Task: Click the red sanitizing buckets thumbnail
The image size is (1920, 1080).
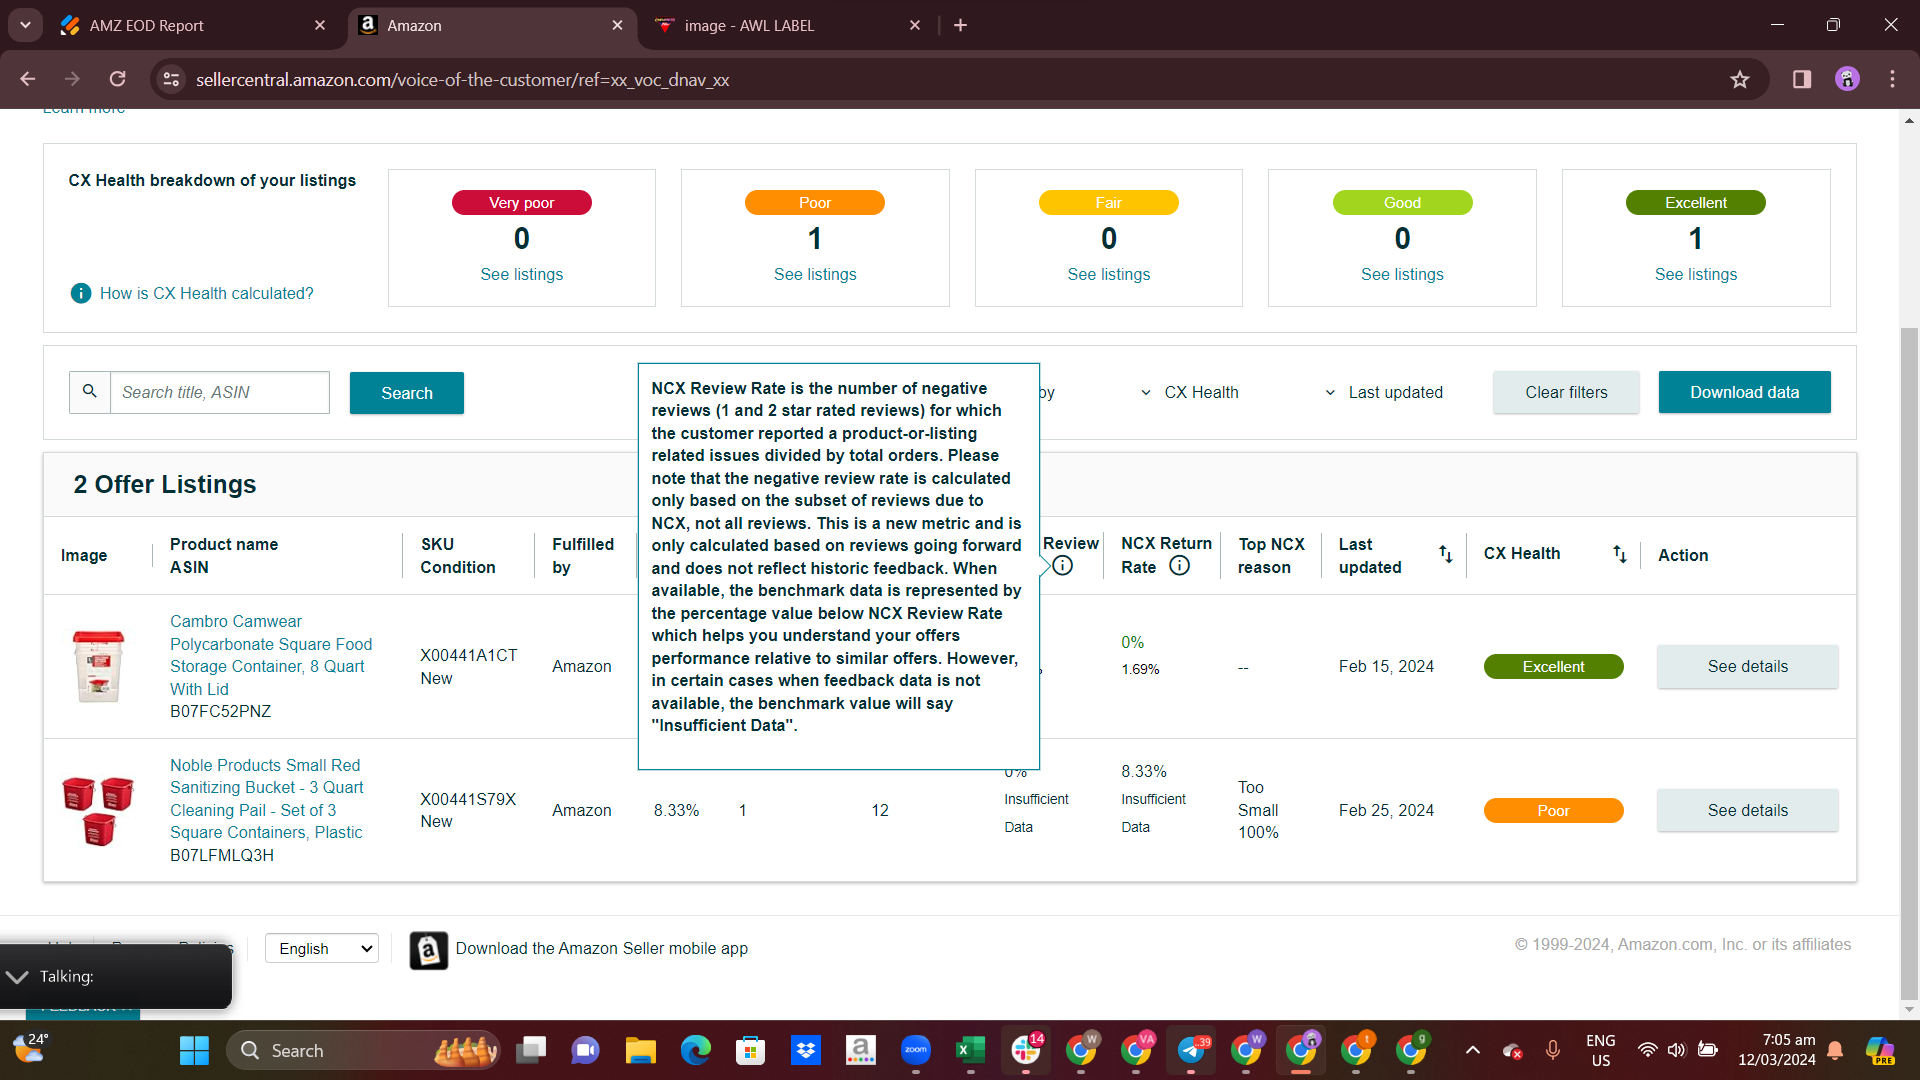Action: 98,810
